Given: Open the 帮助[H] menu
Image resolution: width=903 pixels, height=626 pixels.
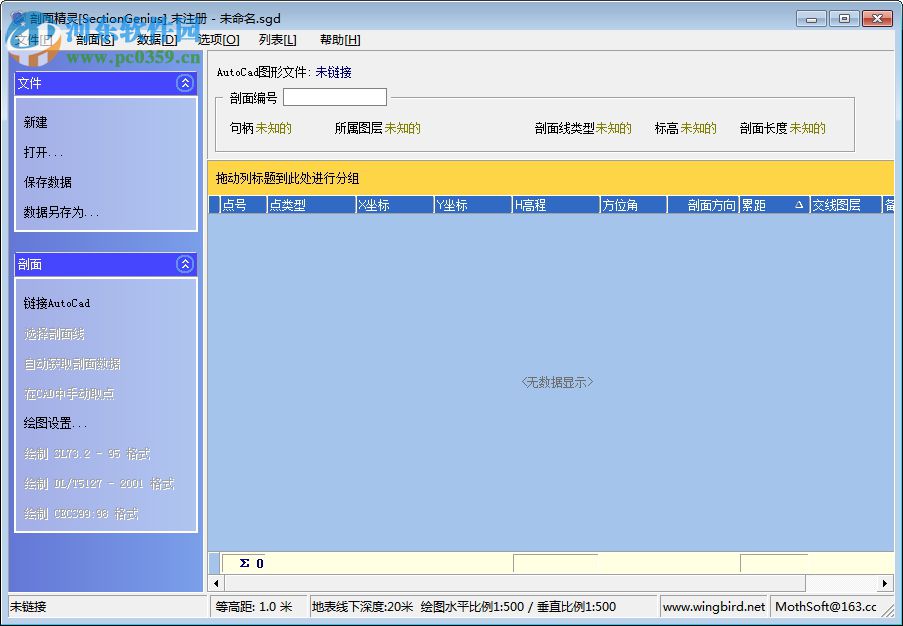Looking at the screenshot, I should pyautogui.click(x=337, y=39).
